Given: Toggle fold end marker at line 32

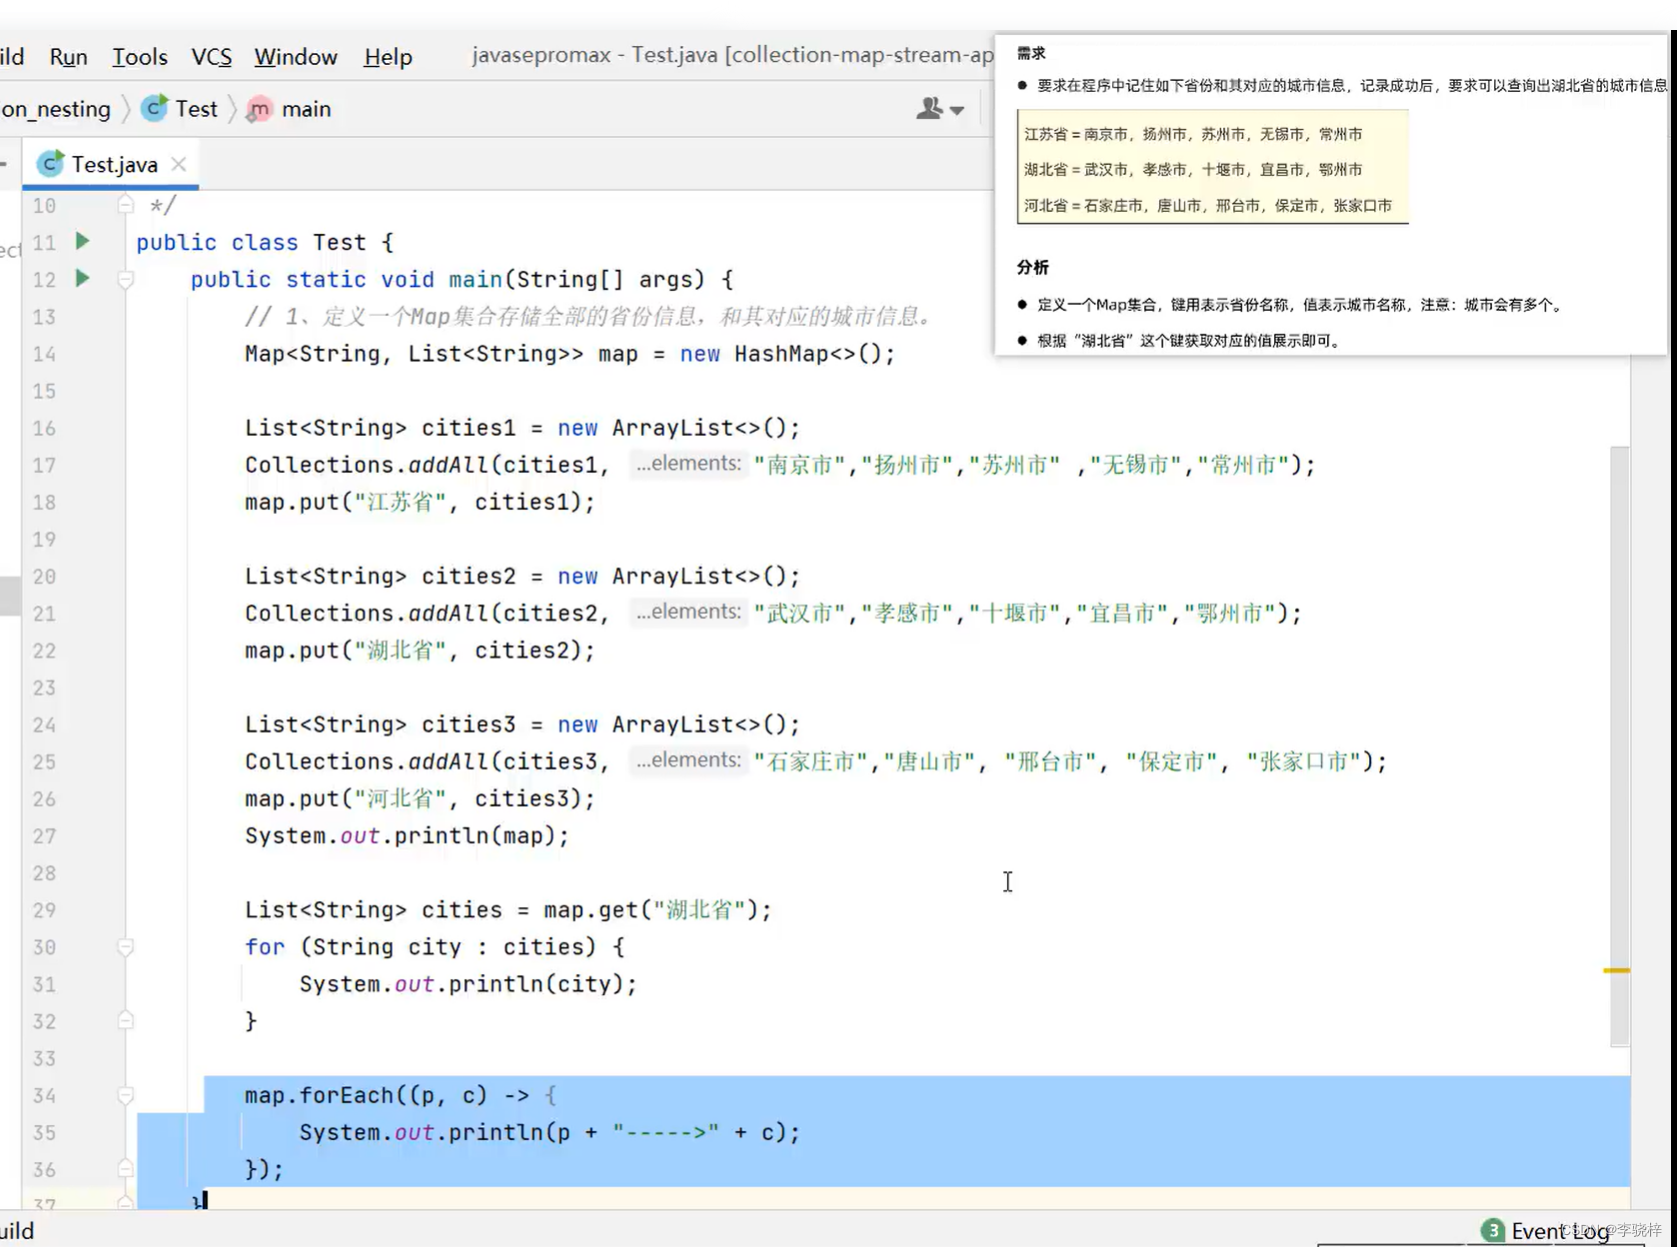Looking at the screenshot, I should [125, 1020].
